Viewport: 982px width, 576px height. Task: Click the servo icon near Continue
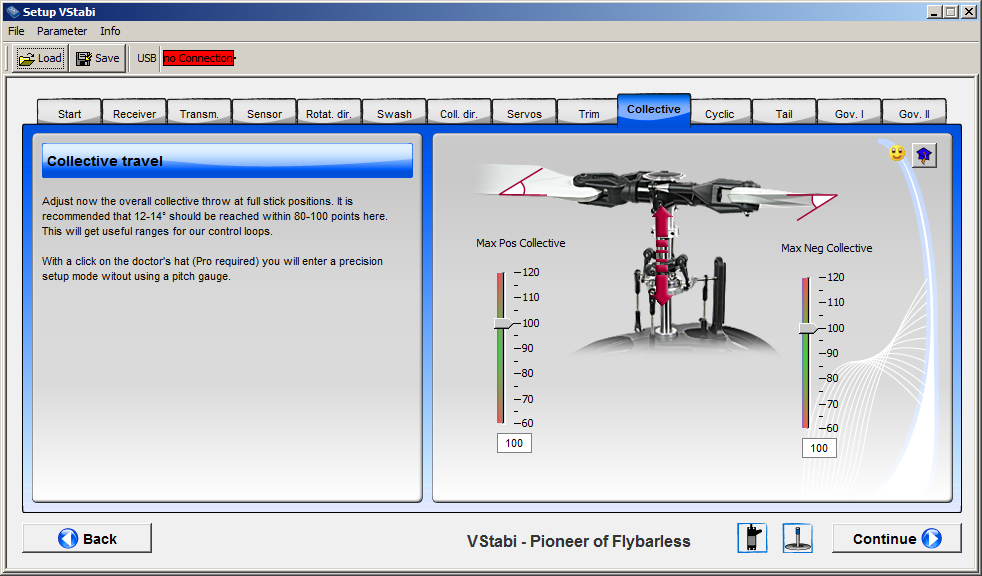tap(752, 538)
